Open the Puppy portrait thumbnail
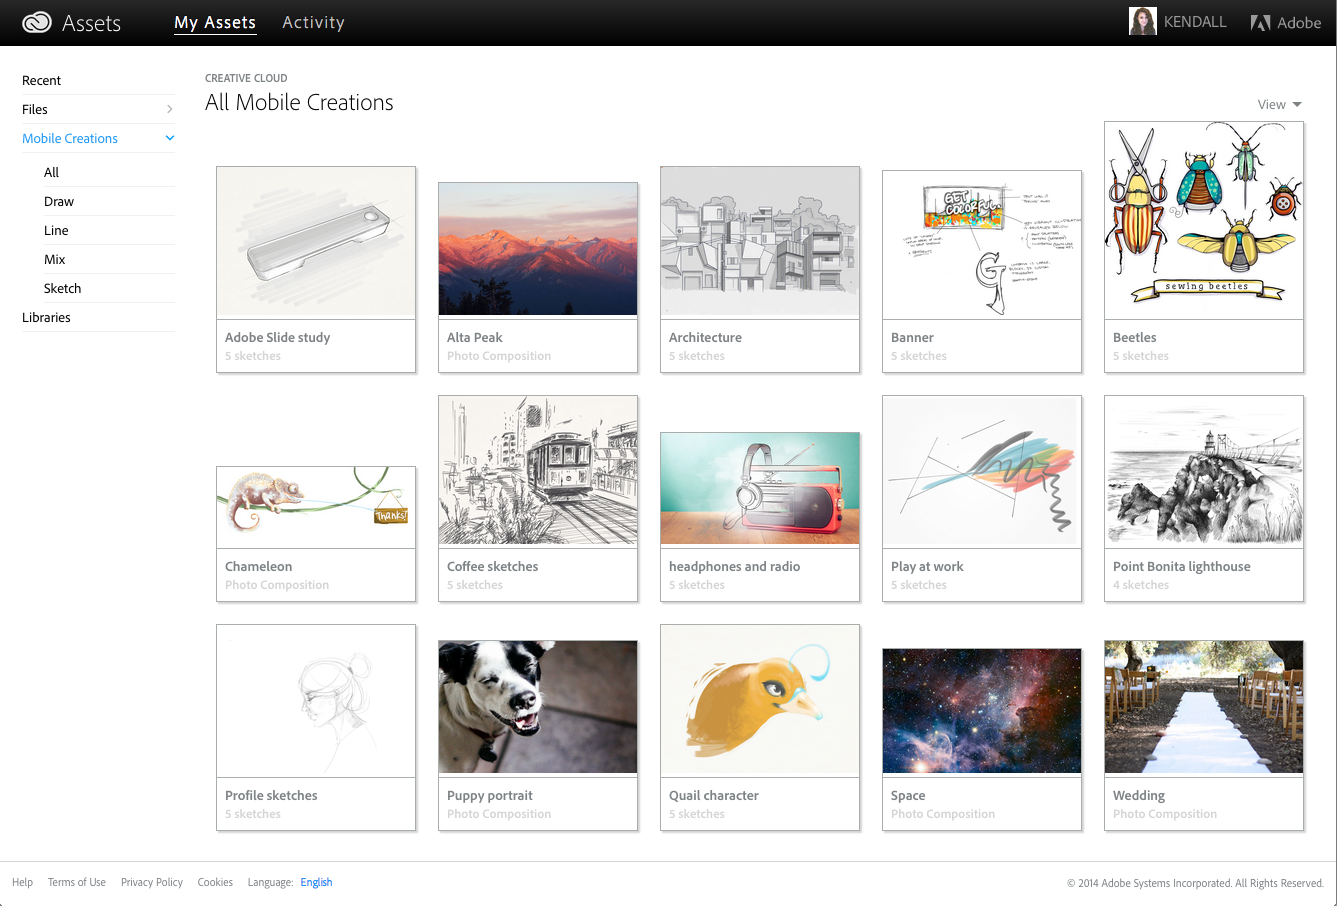 click(x=538, y=706)
